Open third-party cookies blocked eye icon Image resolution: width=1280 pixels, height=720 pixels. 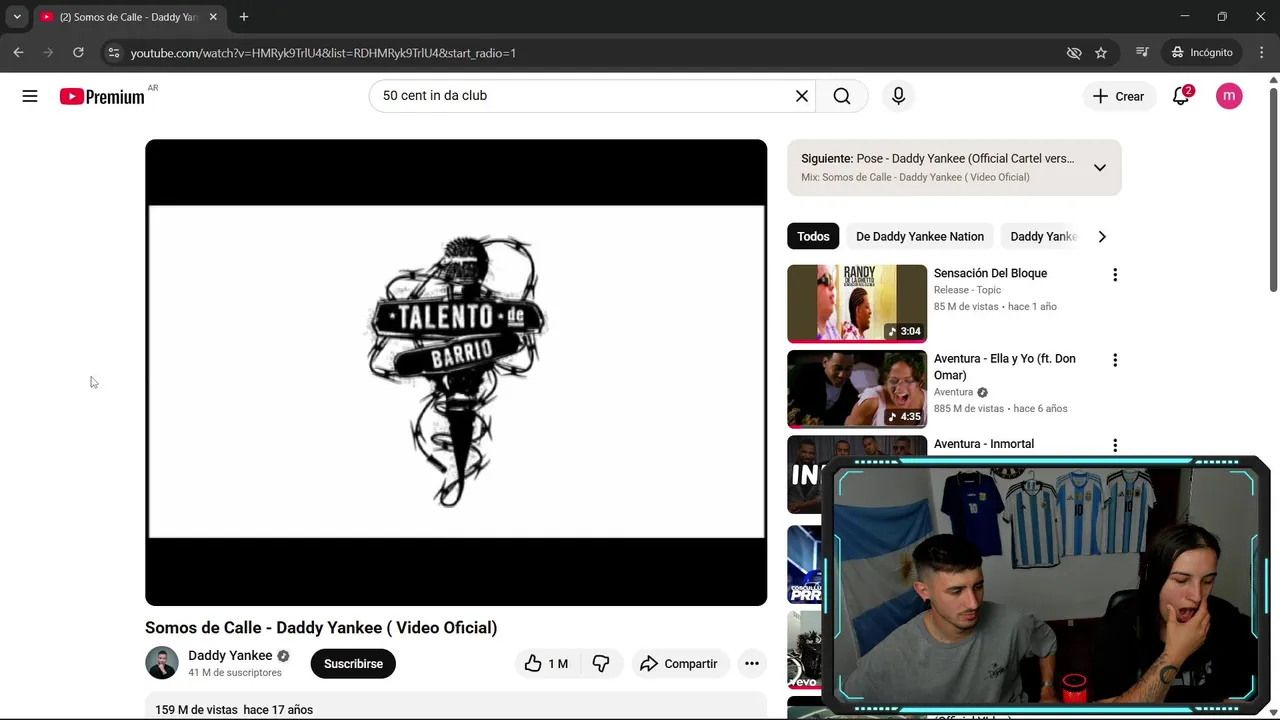[1074, 53]
